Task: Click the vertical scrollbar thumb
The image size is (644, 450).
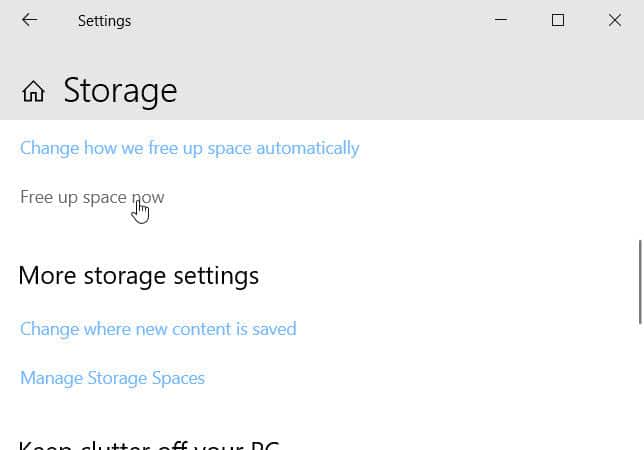Action: pos(640,282)
